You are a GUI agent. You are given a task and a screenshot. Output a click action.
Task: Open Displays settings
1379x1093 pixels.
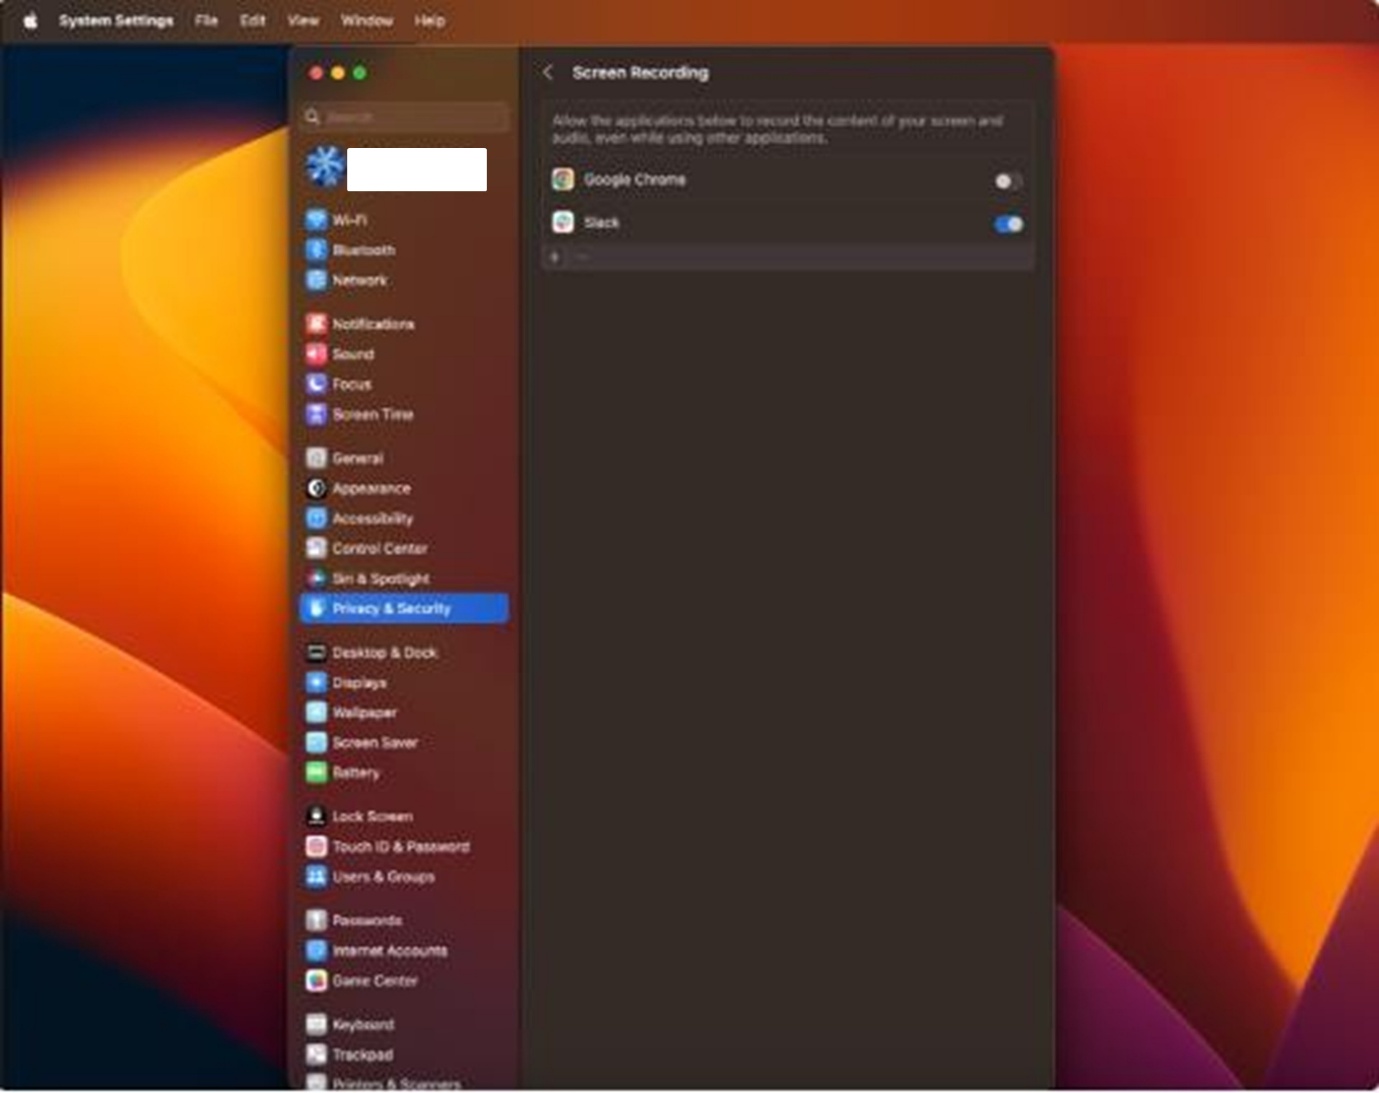[x=358, y=682]
